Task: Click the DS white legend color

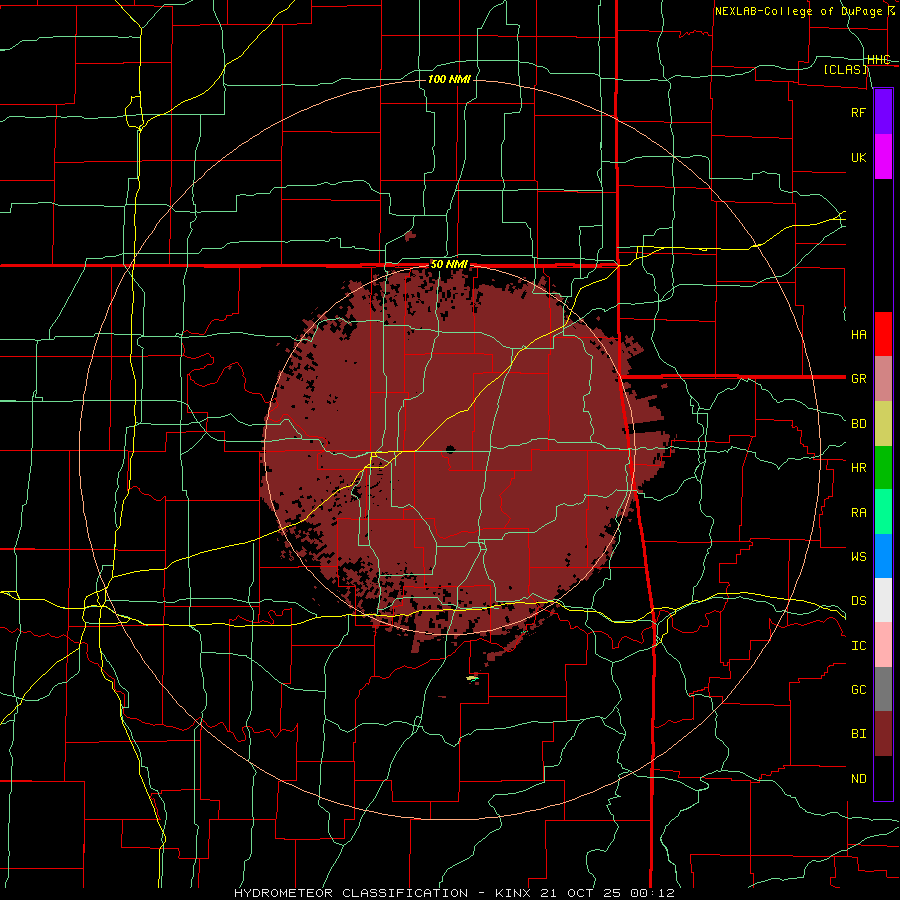Action: pyautogui.click(x=883, y=600)
